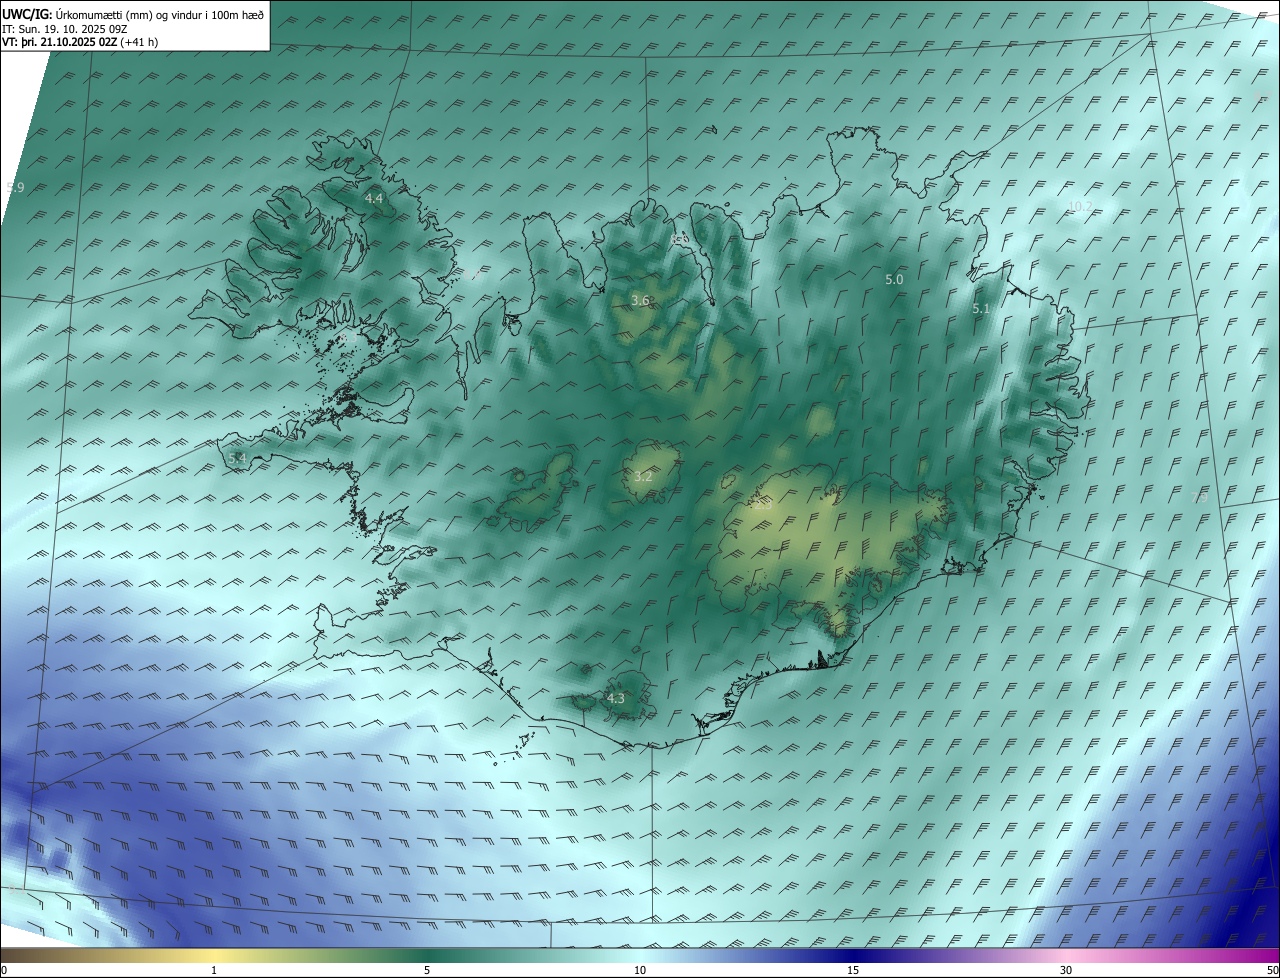The image size is (1280, 978).
Task: Click the "5.4" value on the Snæfellsnes peninsula
Action: click(237, 458)
